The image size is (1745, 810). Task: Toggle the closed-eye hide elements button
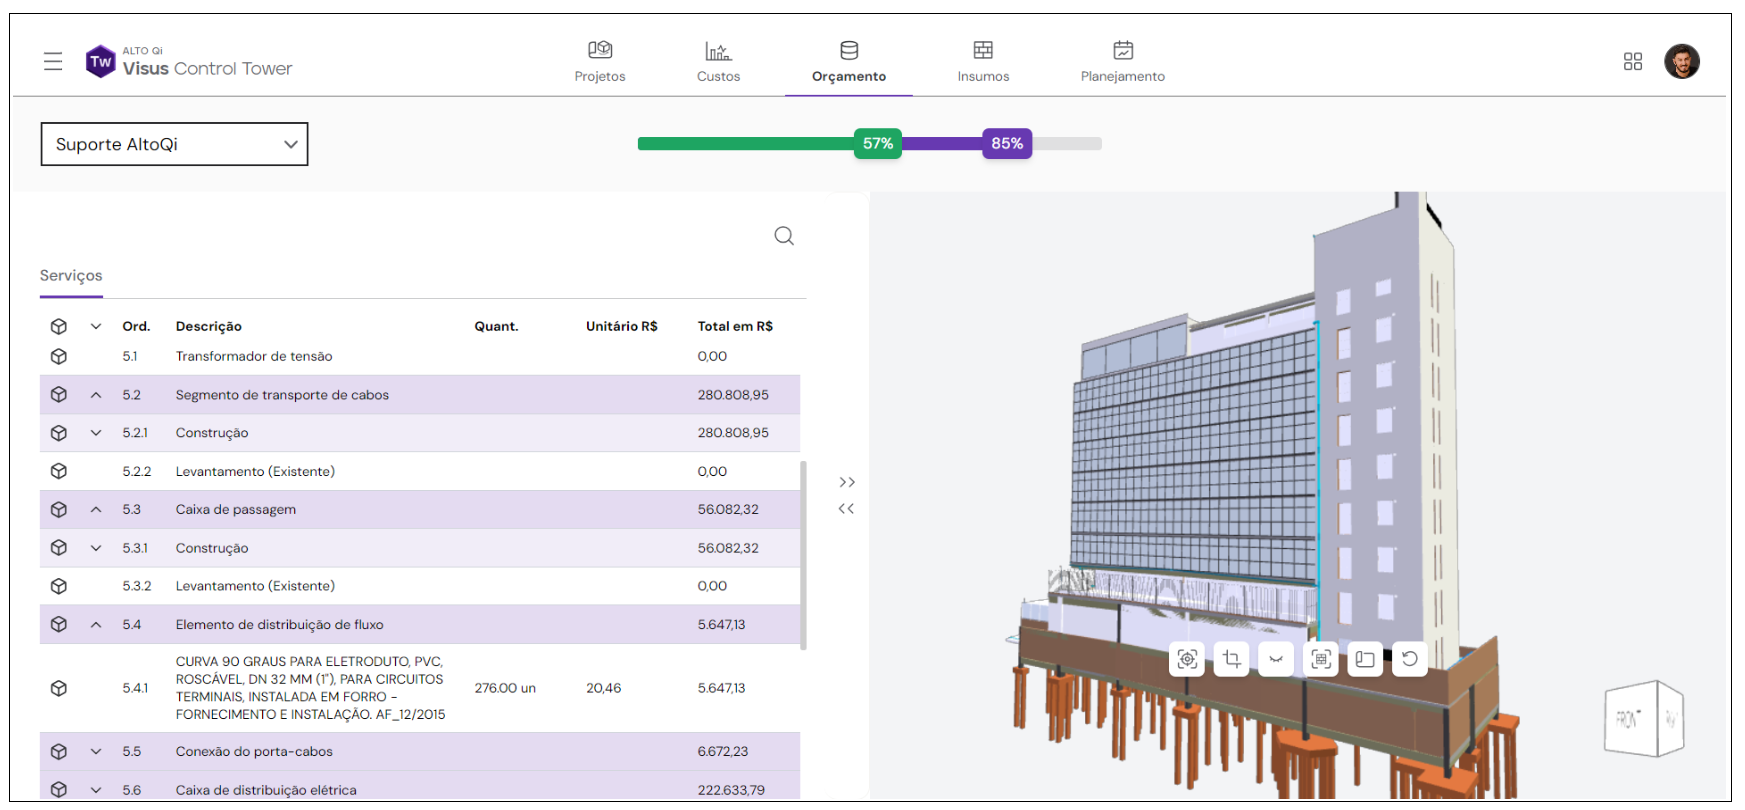1276,659
